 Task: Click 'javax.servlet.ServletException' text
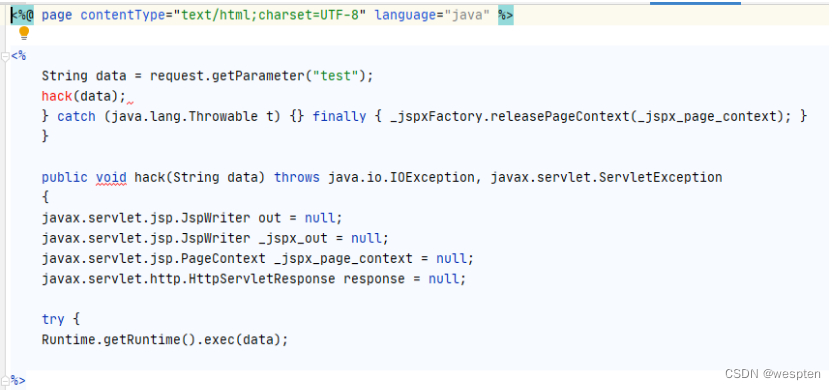point(606,177)
